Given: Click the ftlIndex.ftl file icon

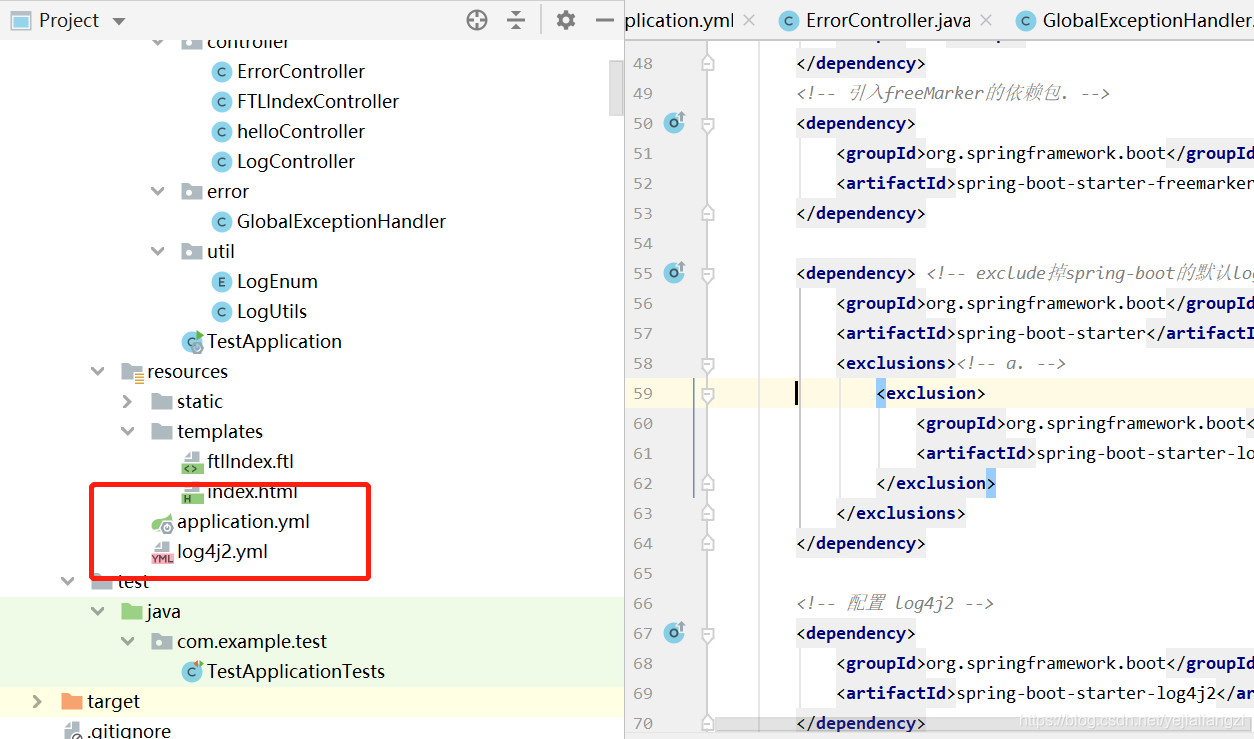Looking at the screenshot, I should point(192,462).
